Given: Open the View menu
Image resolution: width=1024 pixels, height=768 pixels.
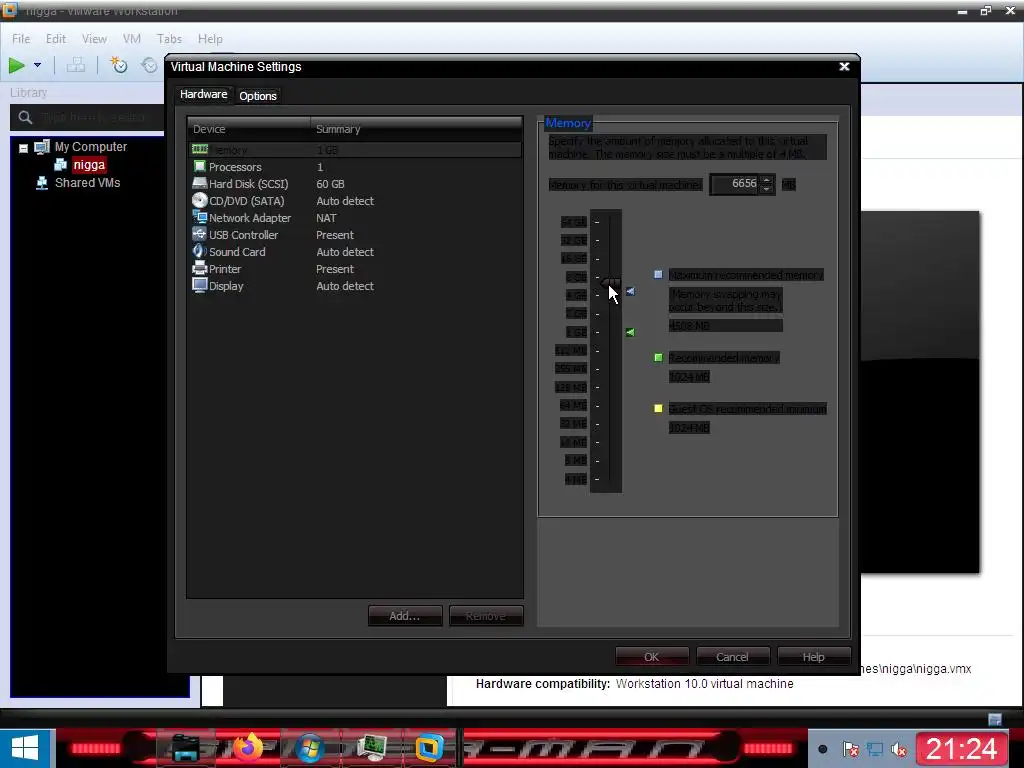Looking at the screenshot, I should [x=94, y=39].
